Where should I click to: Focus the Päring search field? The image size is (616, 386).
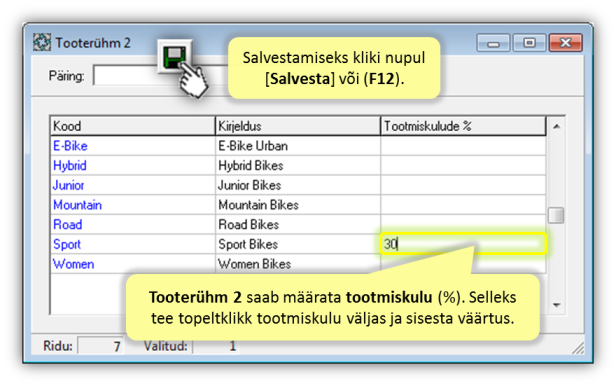tap(126, 75)
